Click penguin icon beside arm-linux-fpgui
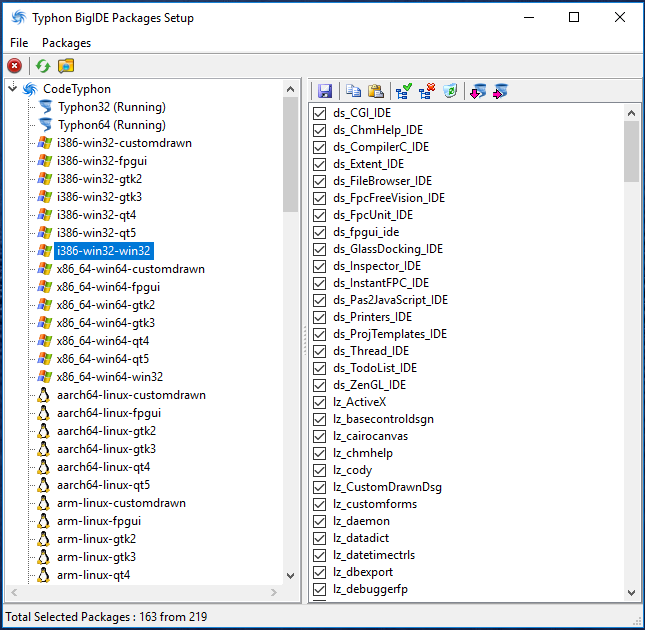 44,521
